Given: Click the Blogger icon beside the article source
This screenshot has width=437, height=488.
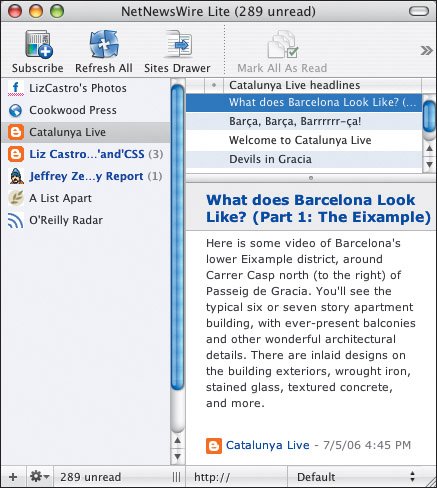Looking at the screenshot, I should (214, 446).
